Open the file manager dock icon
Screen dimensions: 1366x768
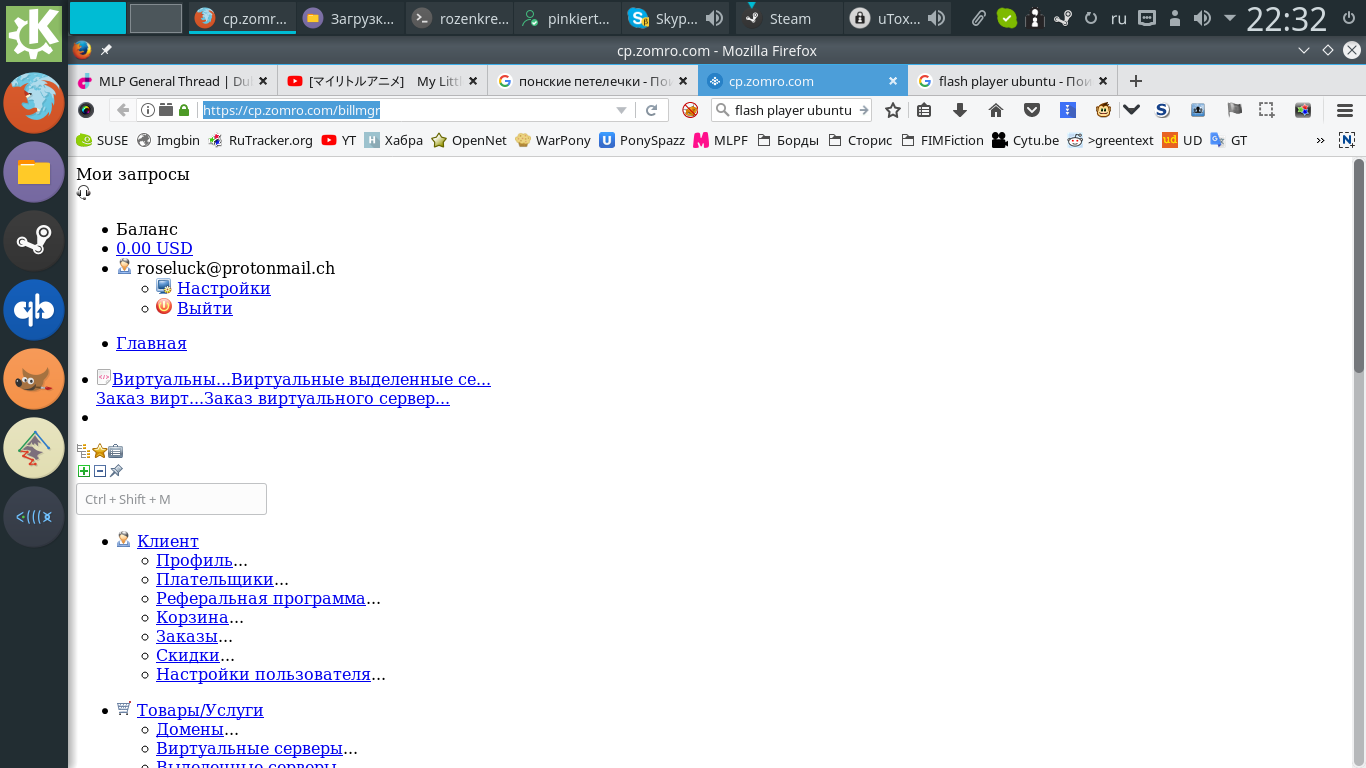pos(34,172)
